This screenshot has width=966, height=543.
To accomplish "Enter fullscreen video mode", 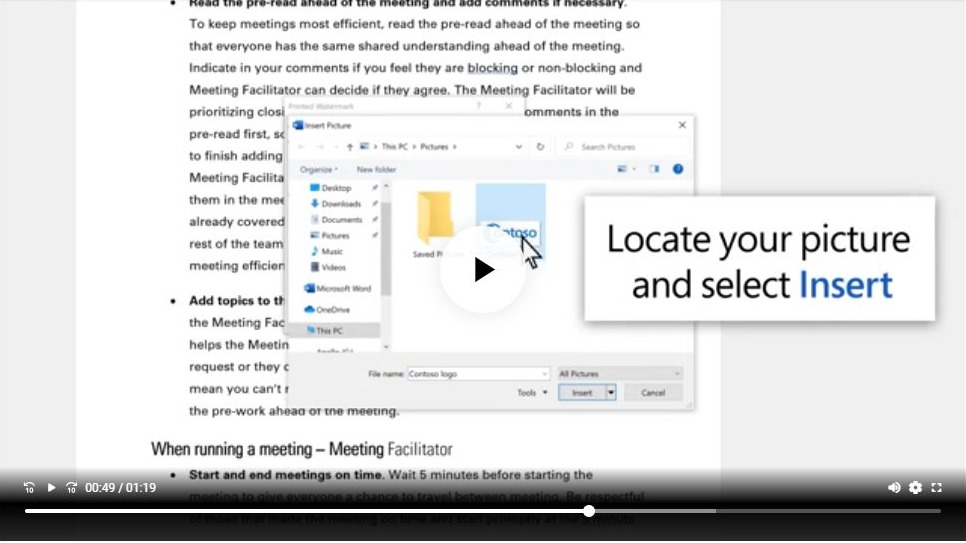I will [936, 488].
